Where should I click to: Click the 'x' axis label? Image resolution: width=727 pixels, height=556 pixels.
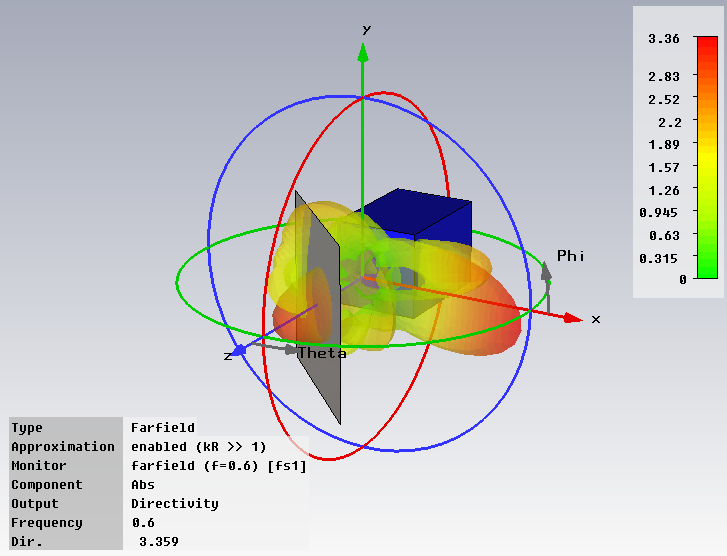pyautogui.click(x=596, y=319)
